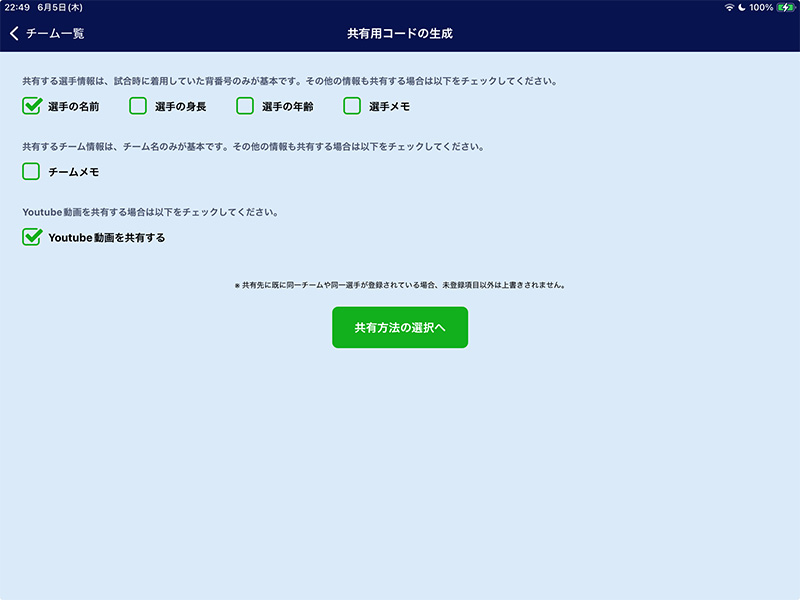Tap the 22:49 clock in status bar

(17, 7)
